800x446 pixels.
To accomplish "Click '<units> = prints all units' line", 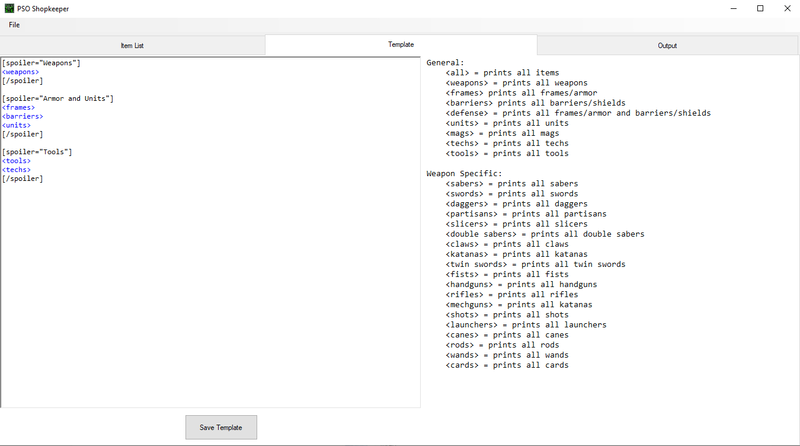I will (x=507, y=123).
